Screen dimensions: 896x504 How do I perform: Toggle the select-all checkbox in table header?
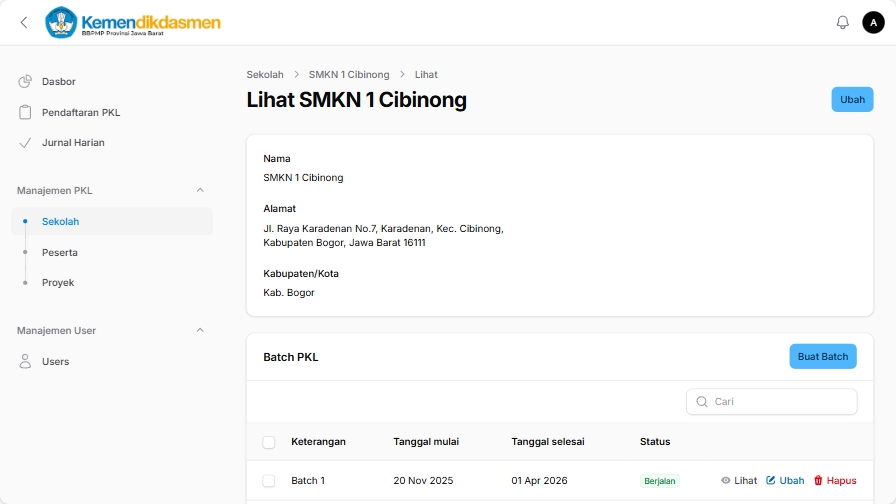coord(268,442)
